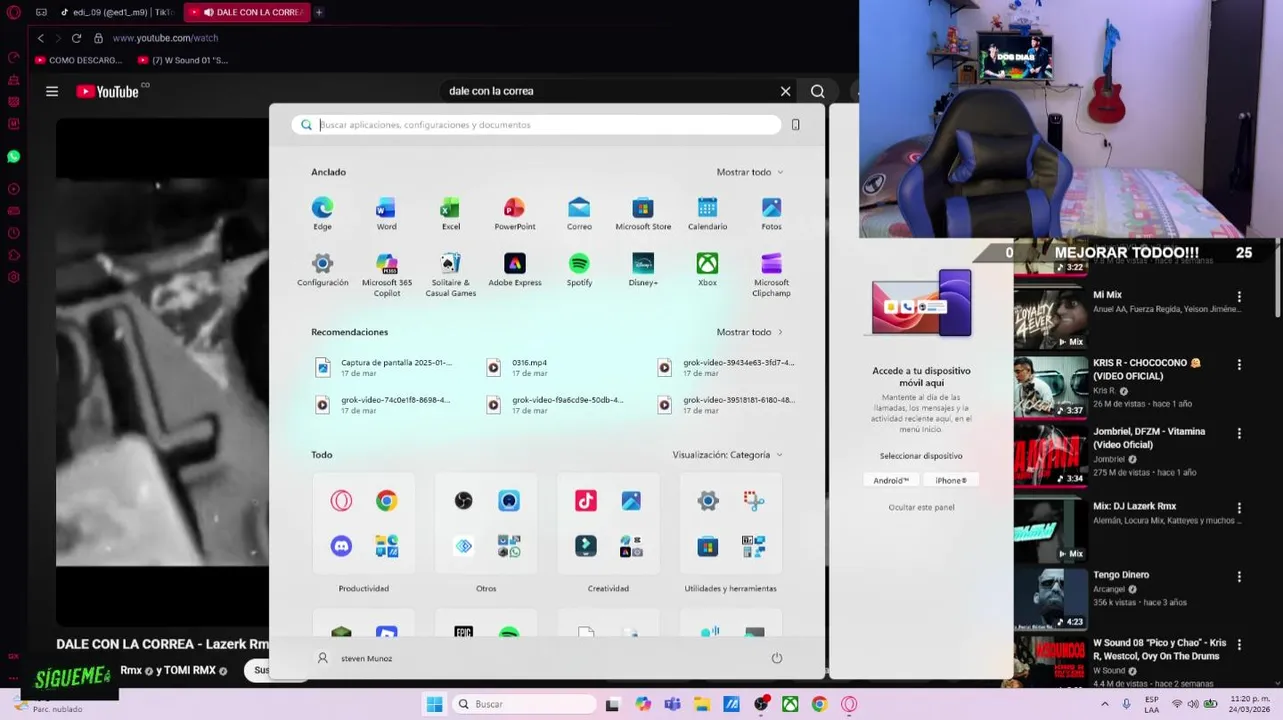
Task: Go to YouTube home logo
Action: (107, 91)
